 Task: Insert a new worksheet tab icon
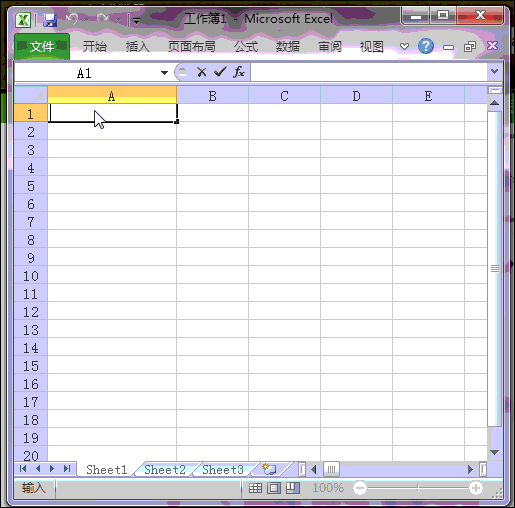[x=269, y=469]
